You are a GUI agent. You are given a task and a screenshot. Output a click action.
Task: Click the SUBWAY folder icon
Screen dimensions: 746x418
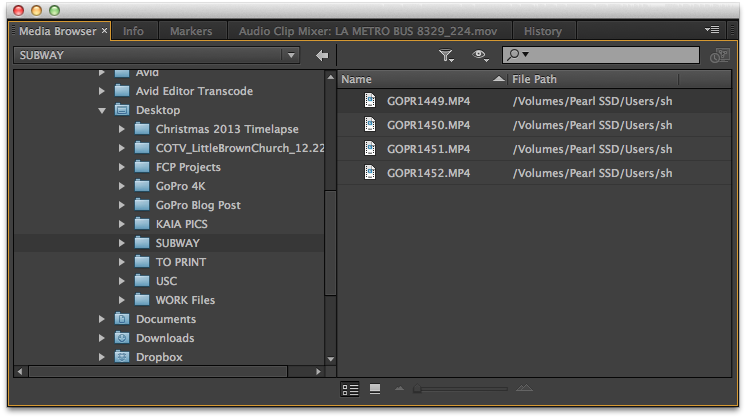[x=142, y=243]
